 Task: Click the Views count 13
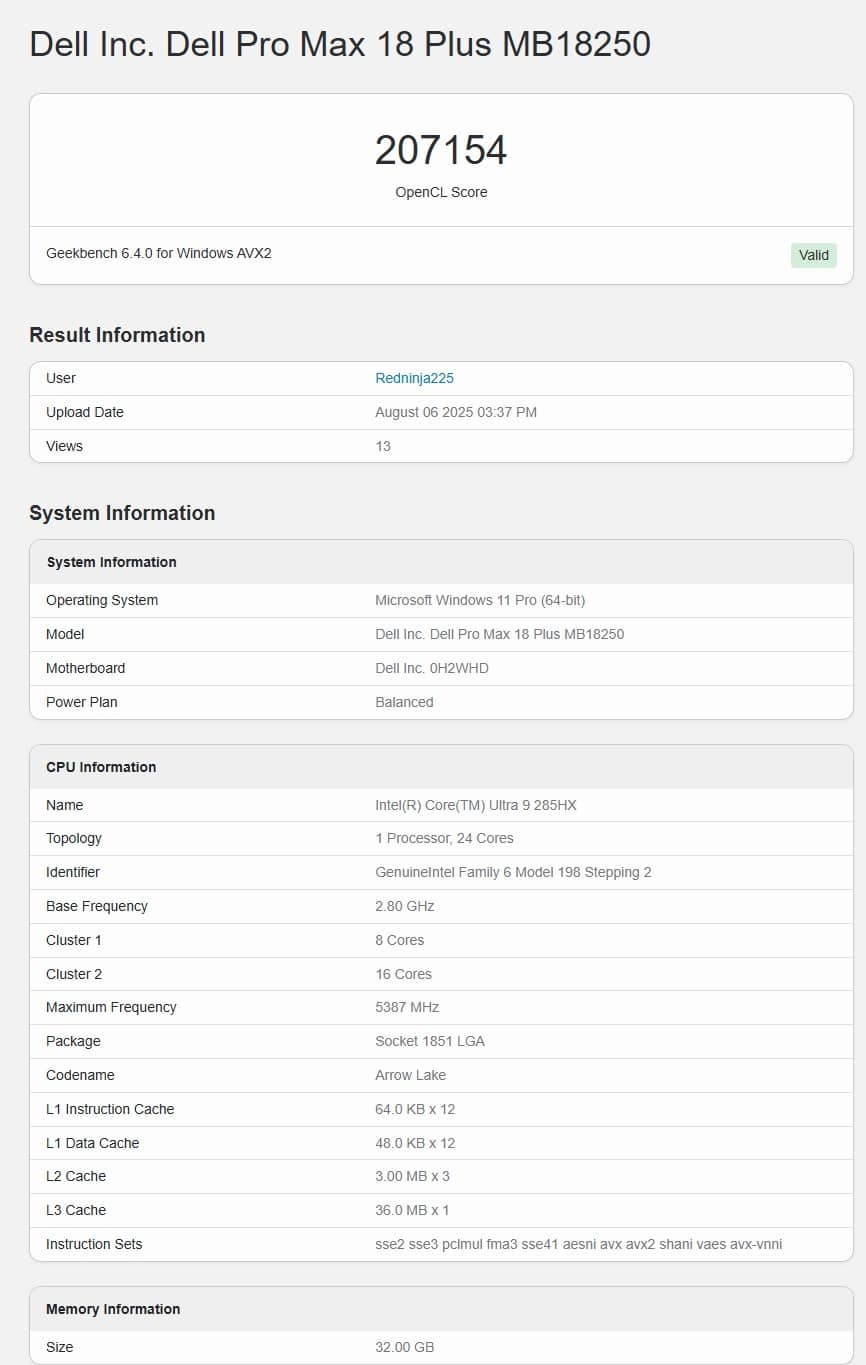[x=383, y=446]
